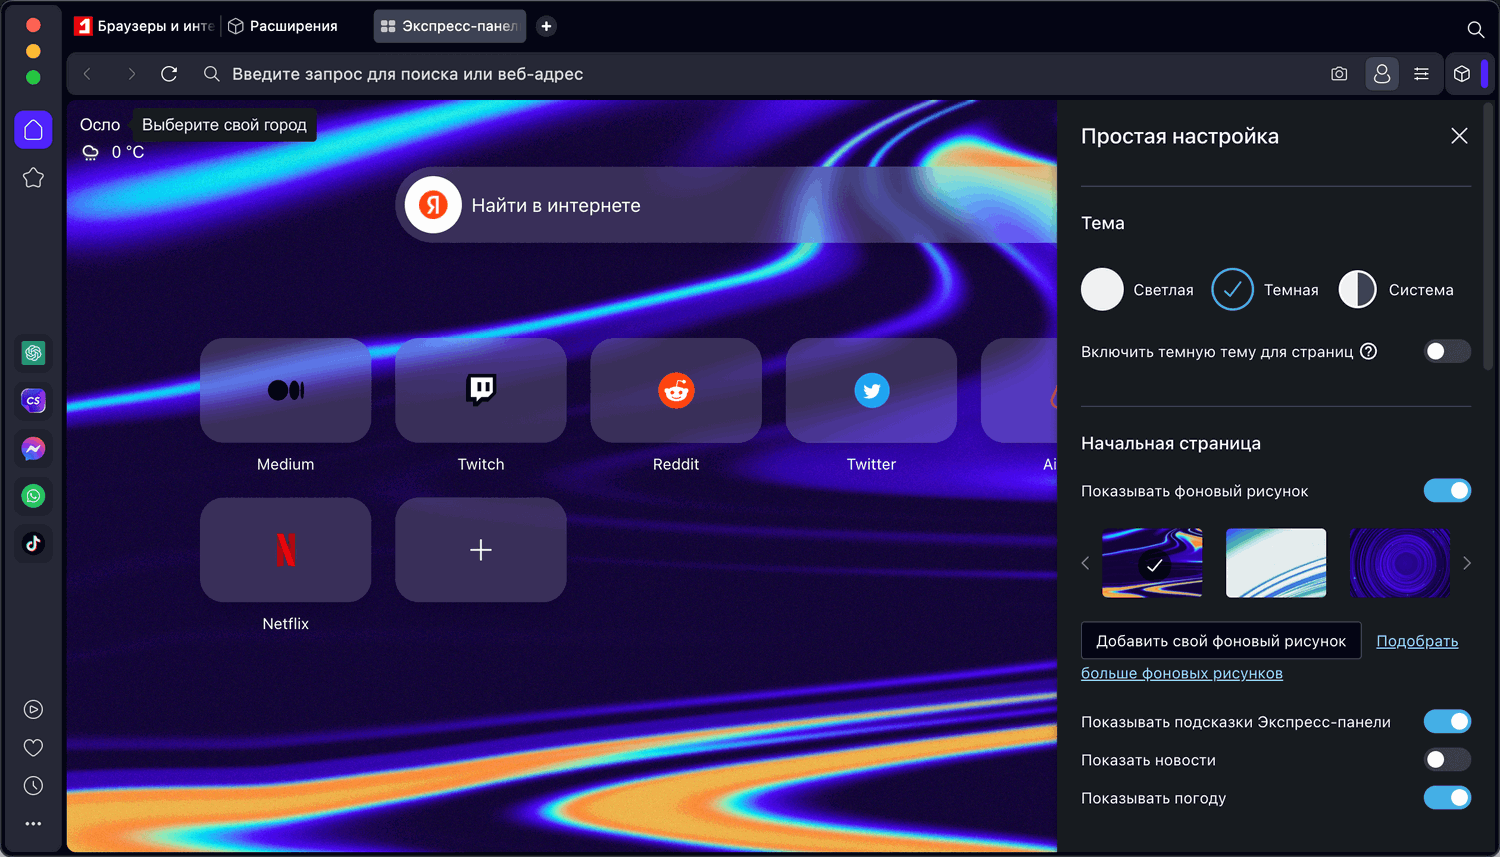Open the Netflix speed dial tile
Viewport: 1500px width, 857px height.
(286, 550)
